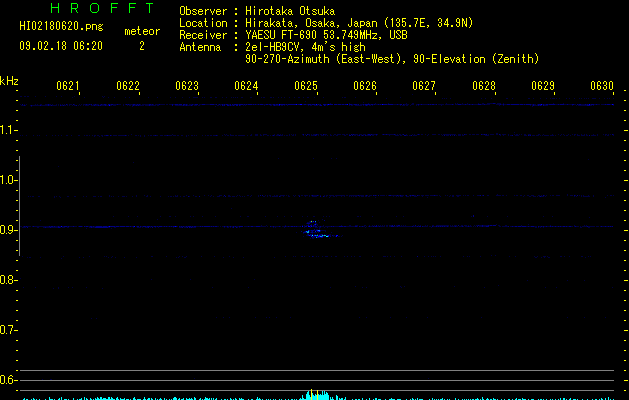Click time marker 0629
629x400 pixels.
pos(543,86)
